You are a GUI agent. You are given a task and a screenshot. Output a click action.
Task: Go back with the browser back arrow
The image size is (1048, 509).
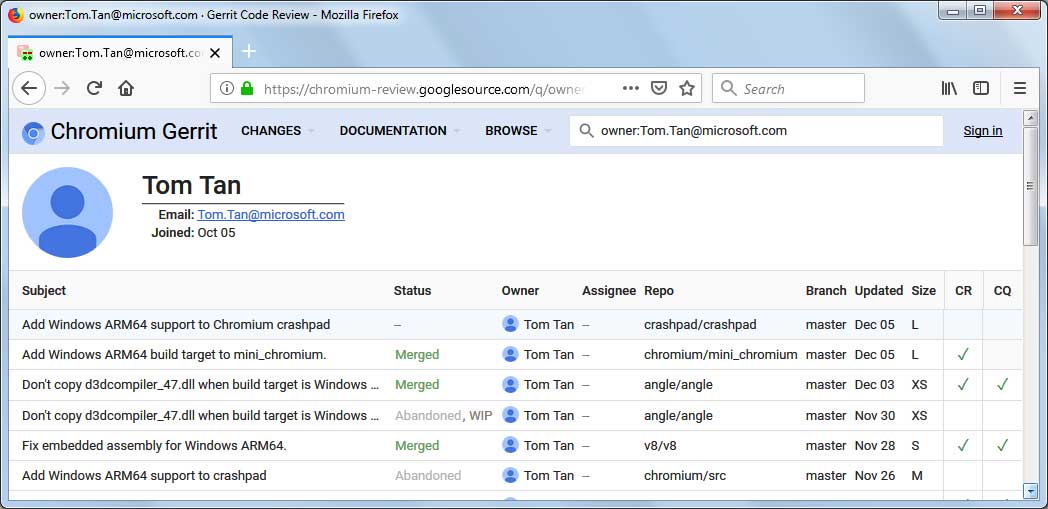pyautogui.click(x=29, y=88)
